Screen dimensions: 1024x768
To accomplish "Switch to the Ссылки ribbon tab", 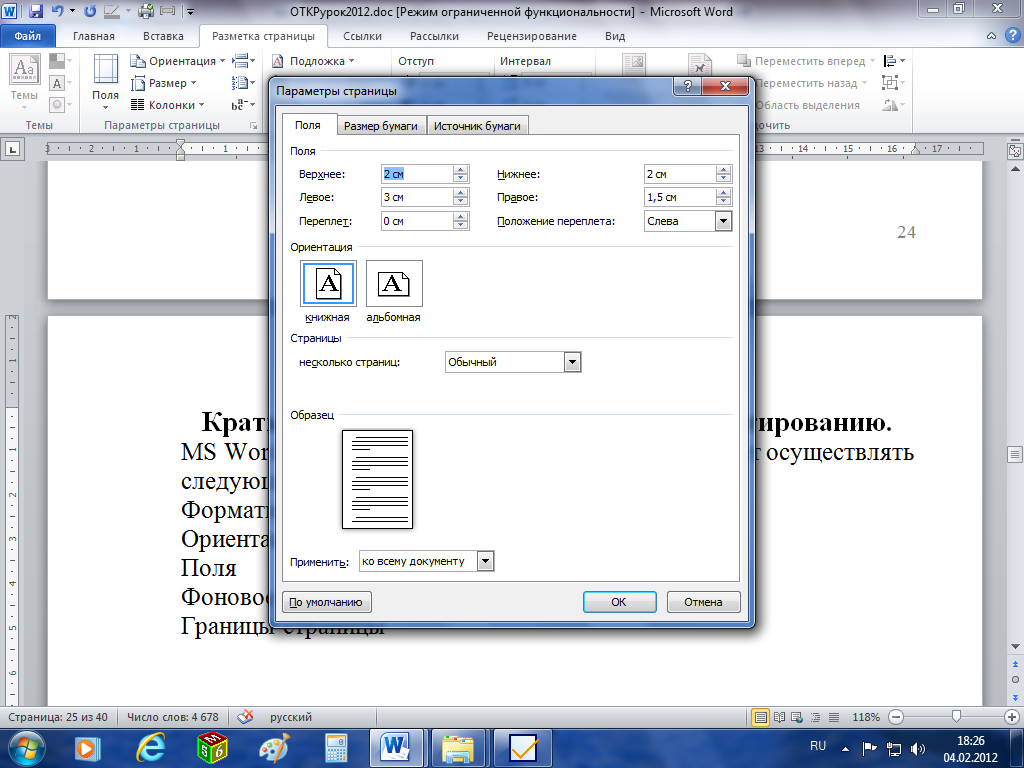I will [362, 36].
